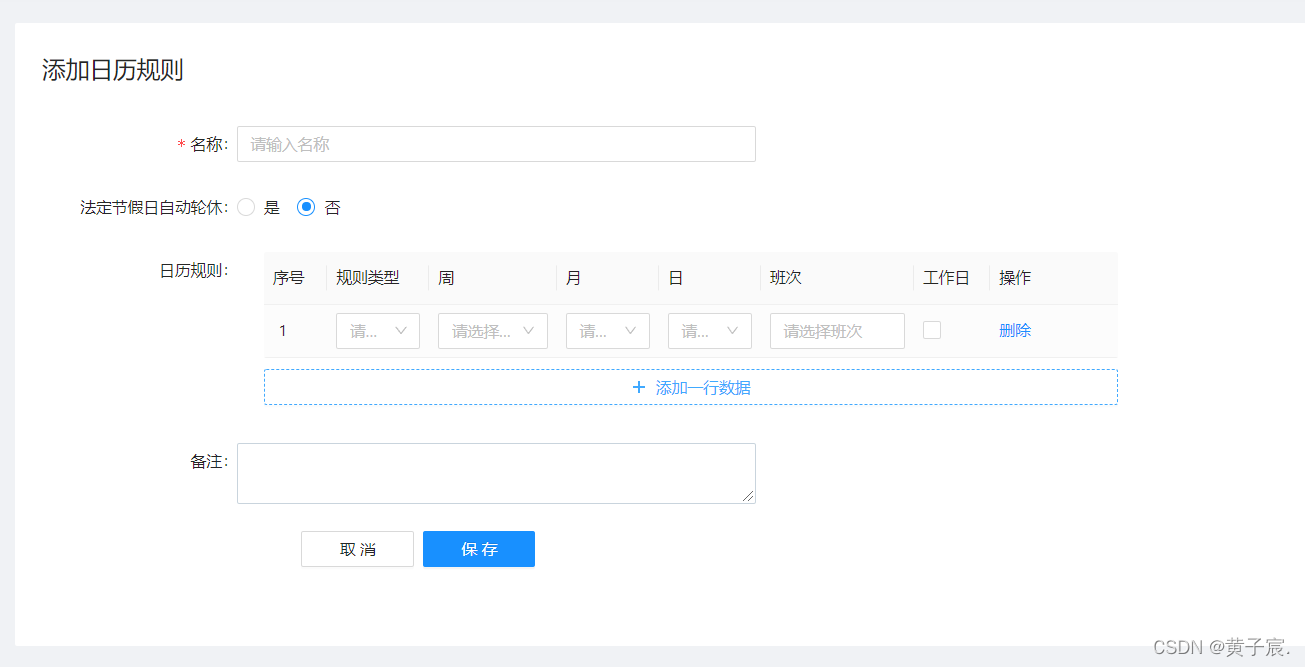The width and height of the screenshot is (1305, 667).
Task: Click the plus icon to add a row
Action: [x=639, y=387]
